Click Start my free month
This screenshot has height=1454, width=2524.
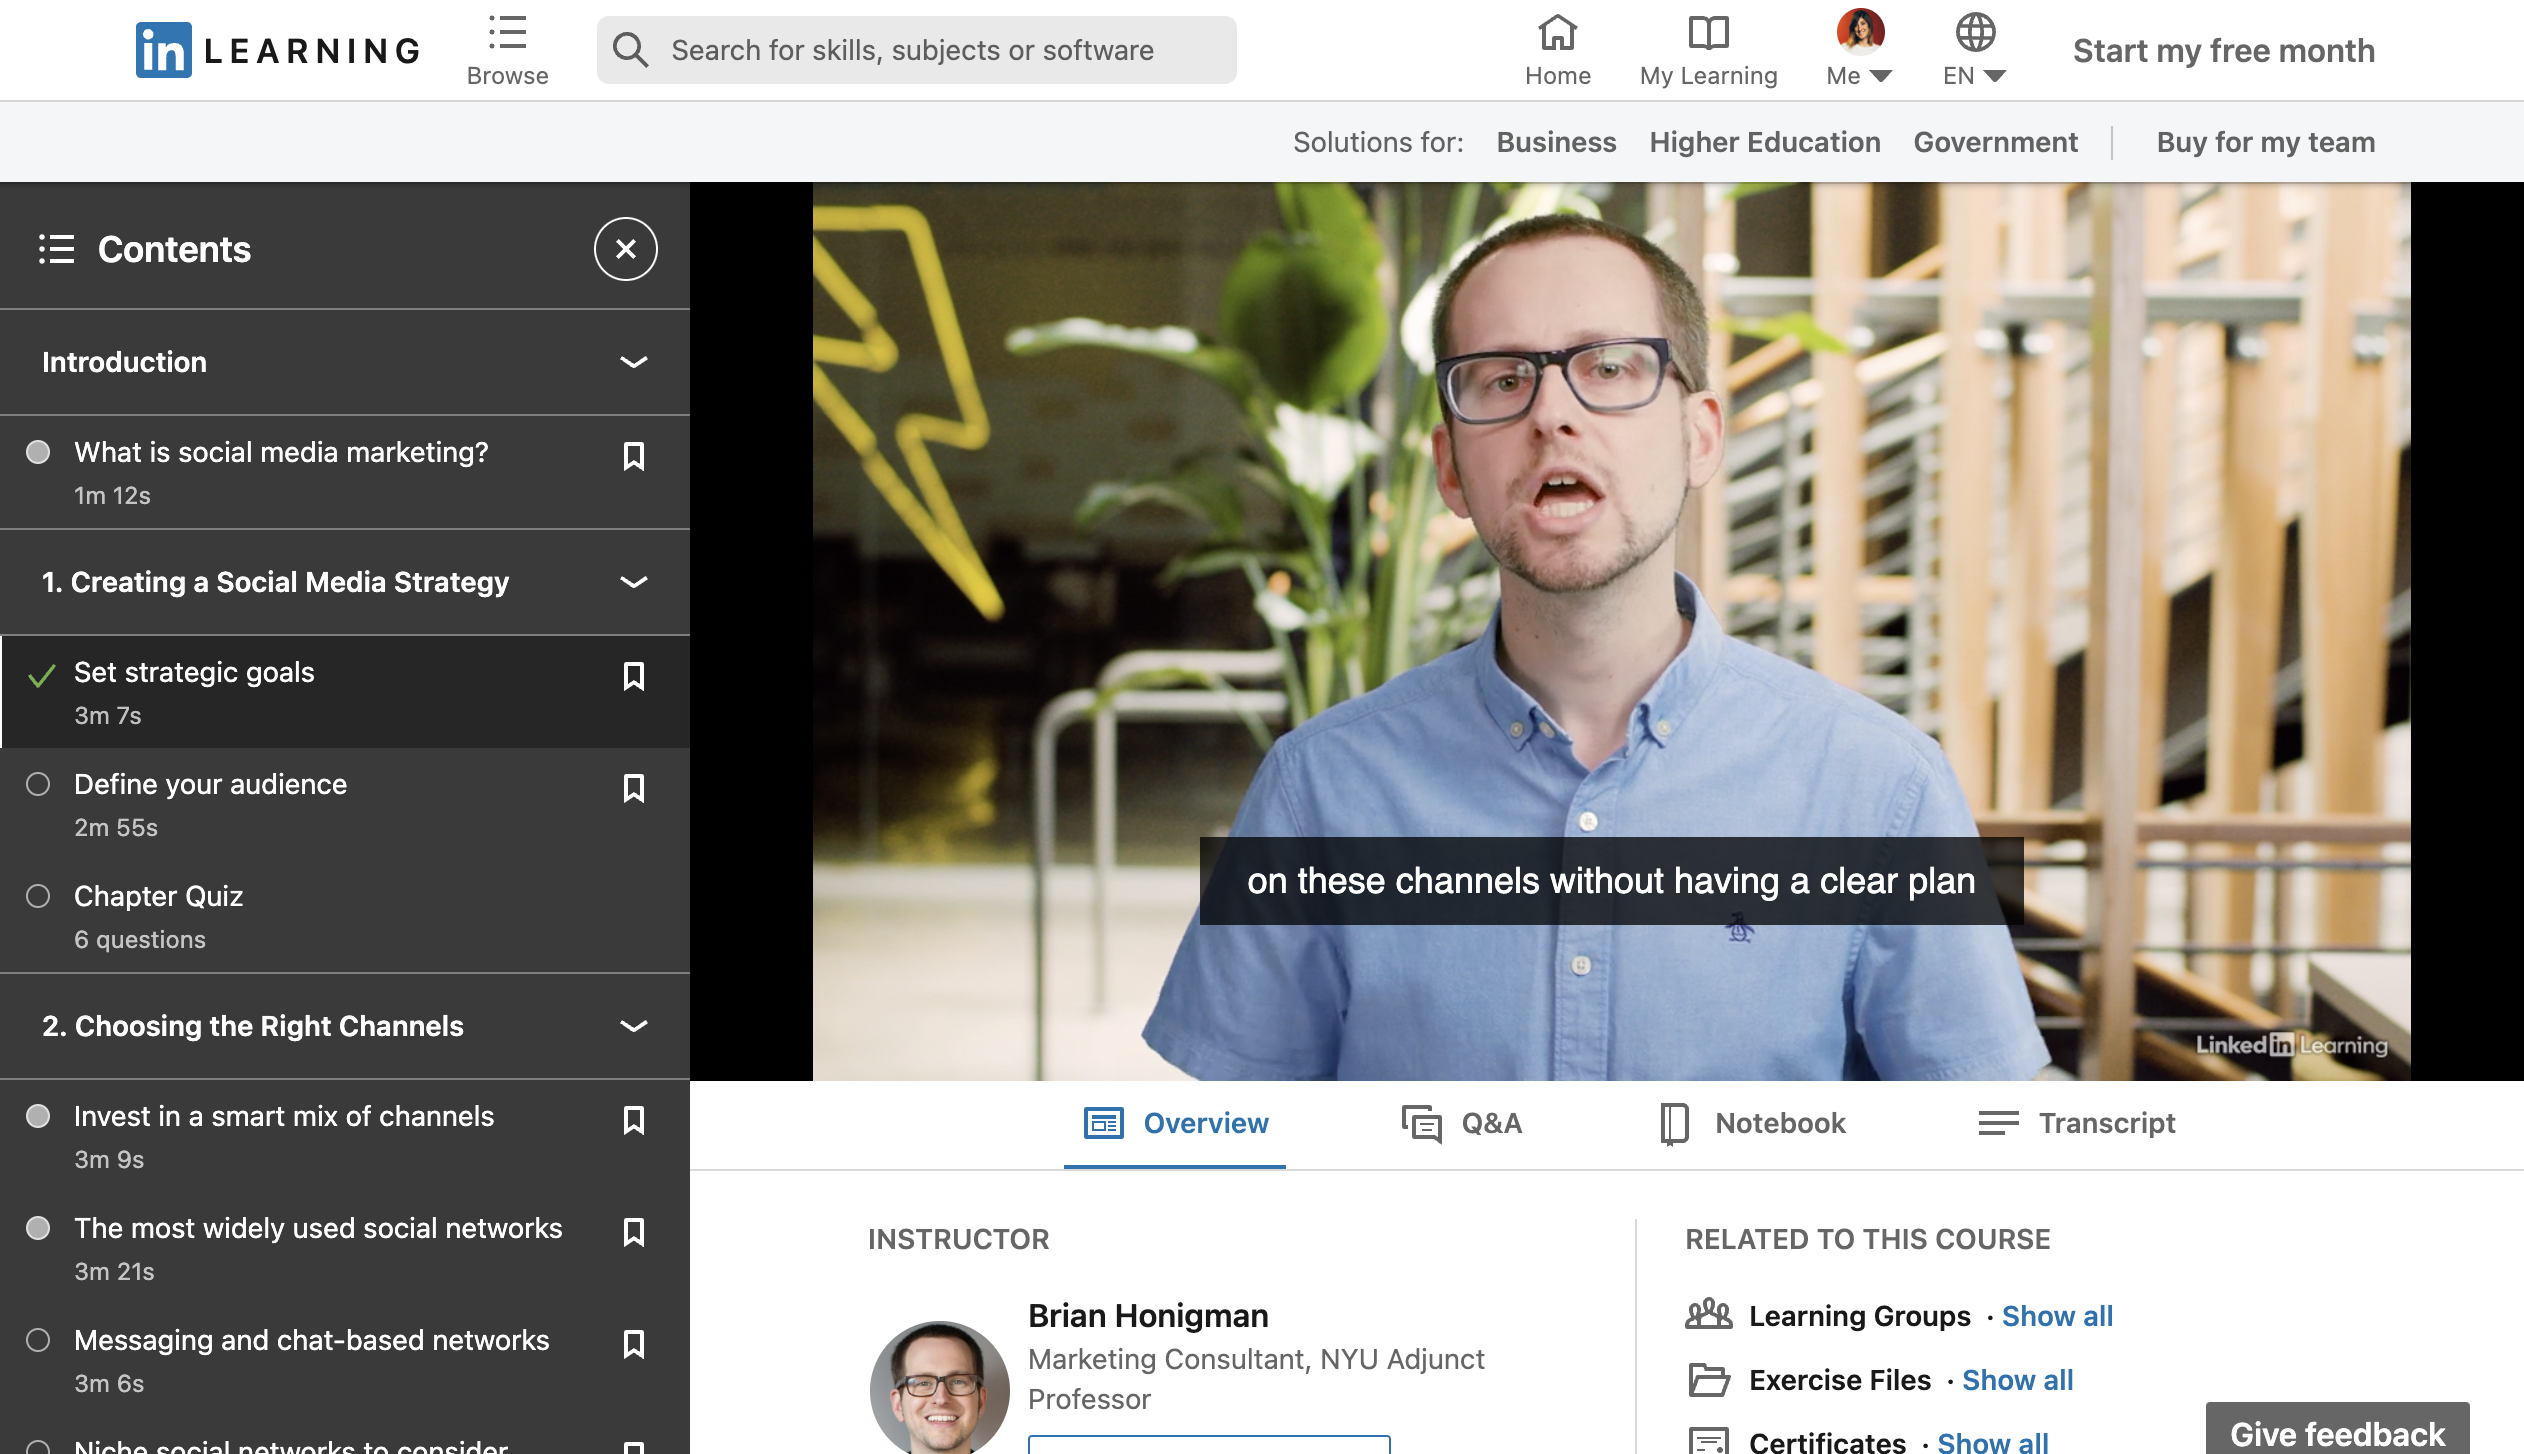tap(2222, 49)
